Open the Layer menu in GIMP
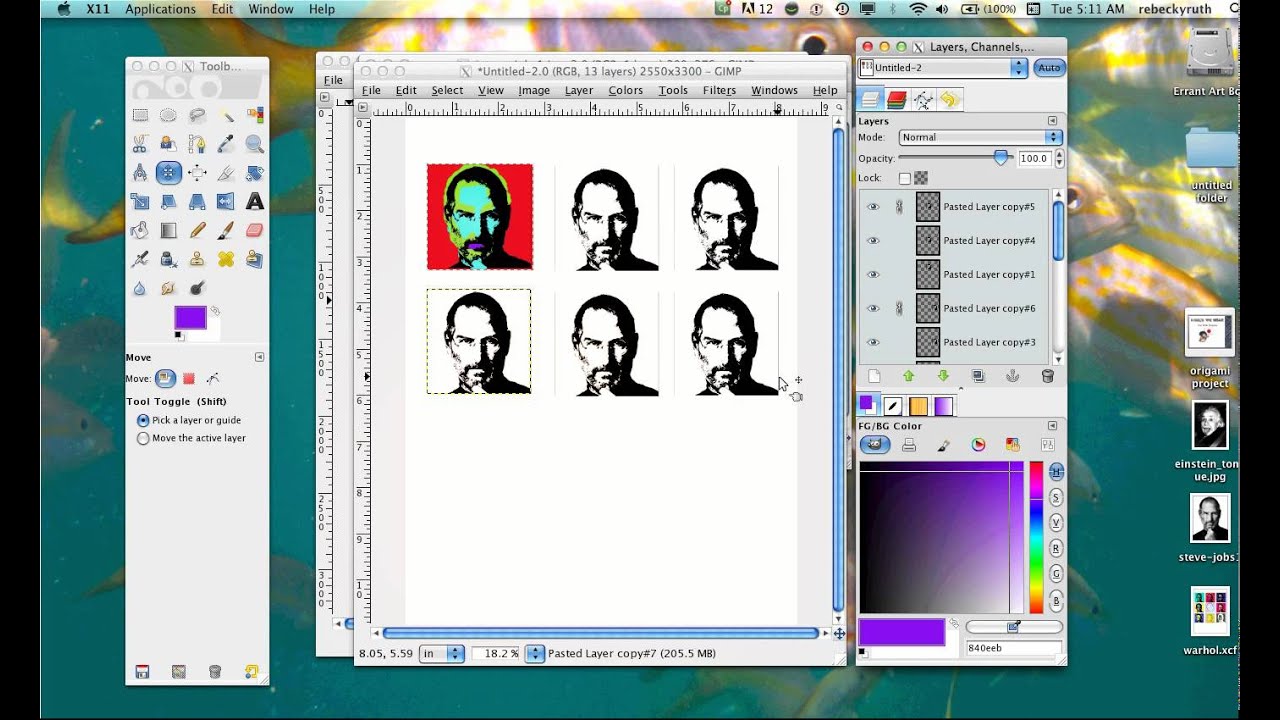 pos(579,90)
